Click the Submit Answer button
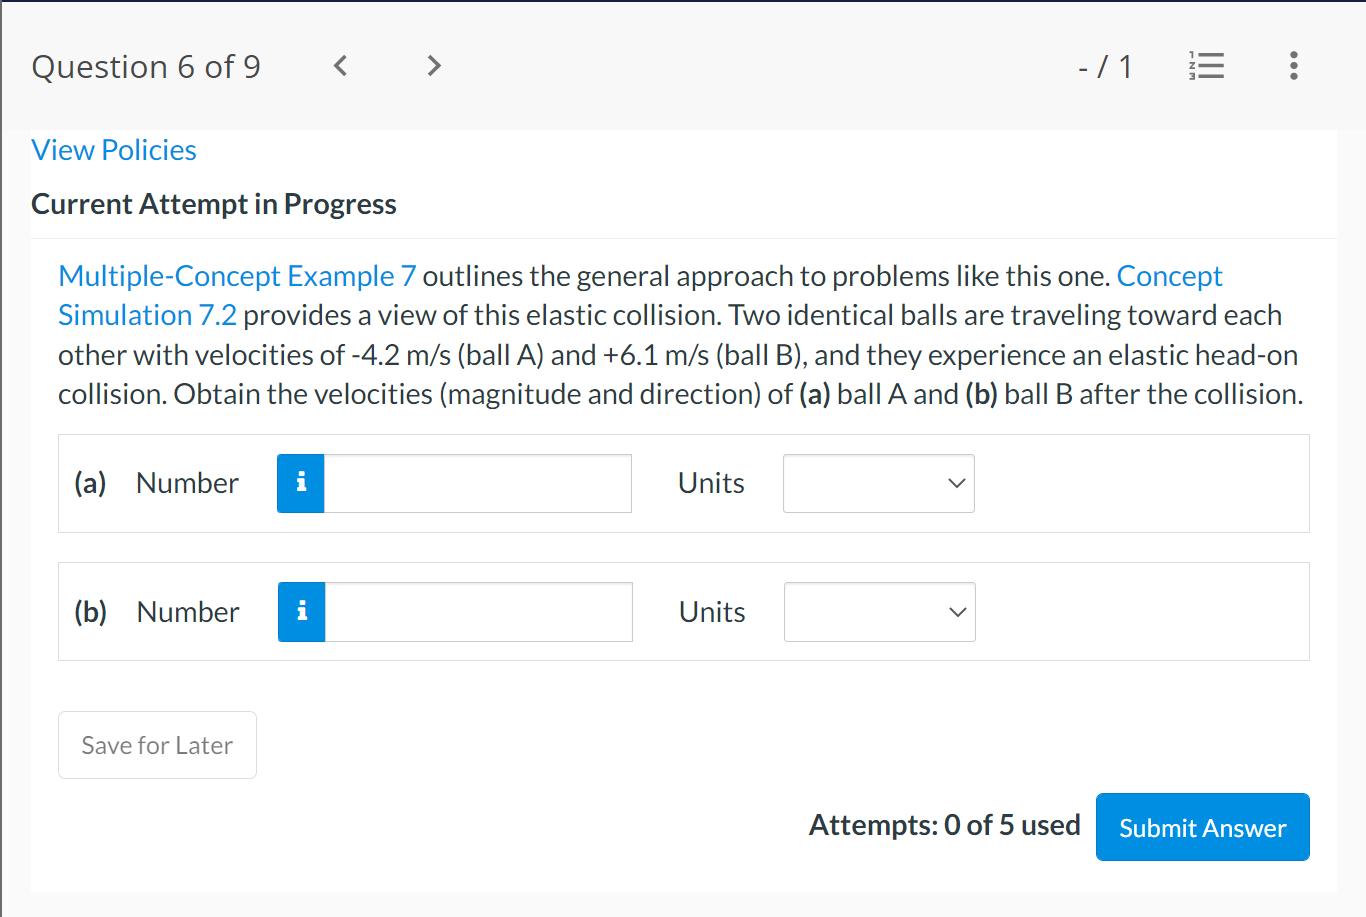1366x917 pixels. [x=1202, y=827]
